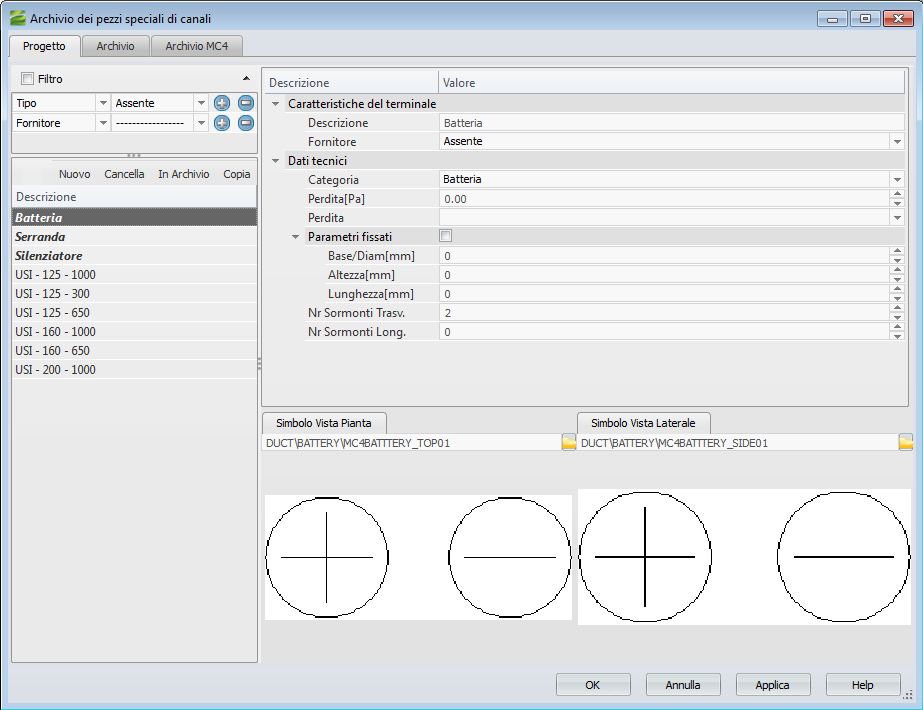Click Nuovo to create new item
The image size is (923, 710).
[x=74, y=174]
